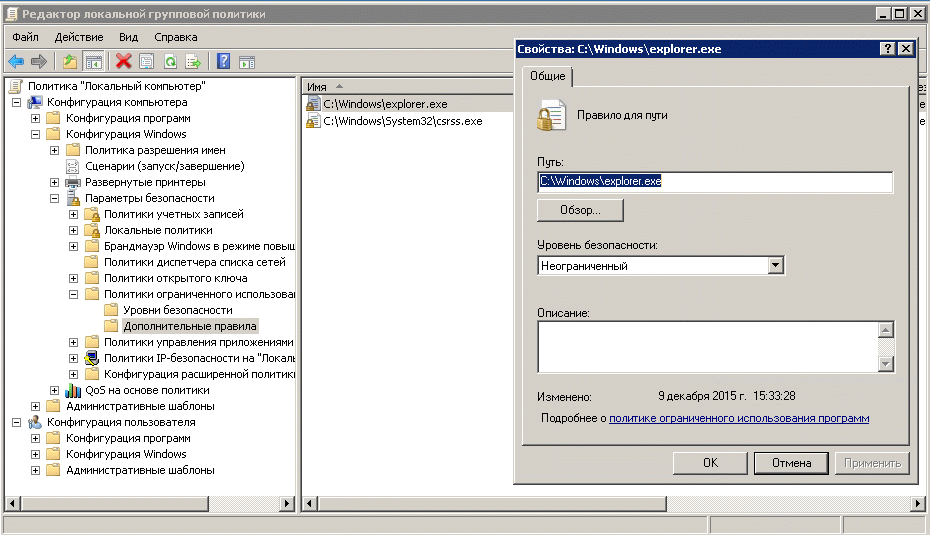Collapse the 'Конфигурация компьютера' node
Image resolution: width=930 pixels, height=535 pixels.
coord(17,102)
